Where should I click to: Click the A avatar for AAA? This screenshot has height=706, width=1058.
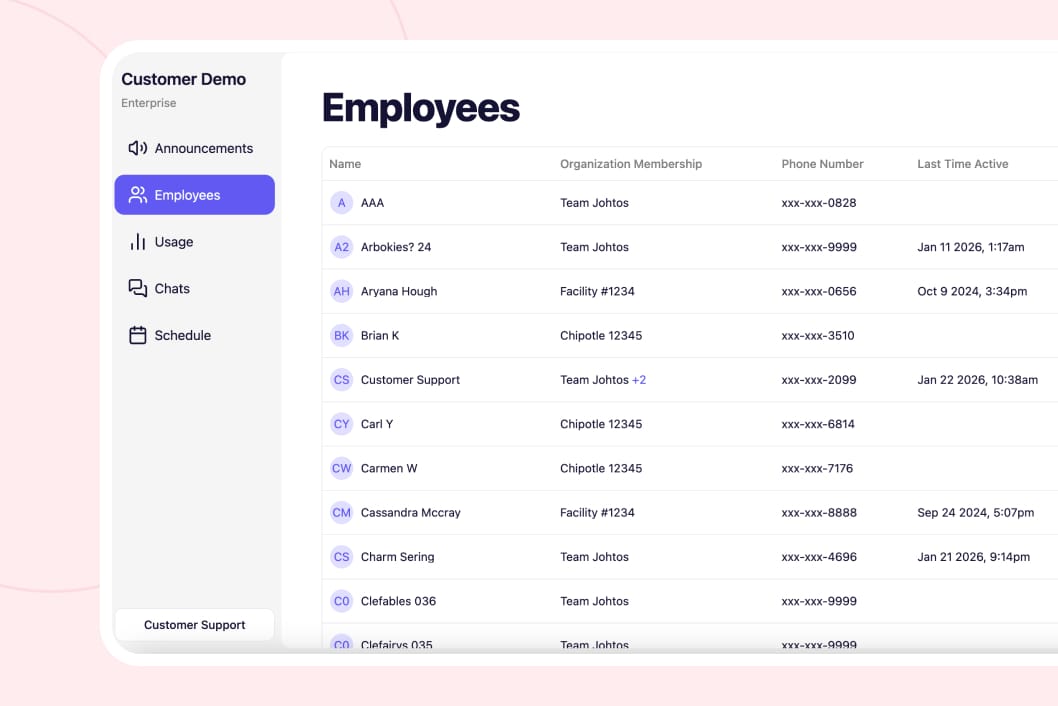click(341, 202)
